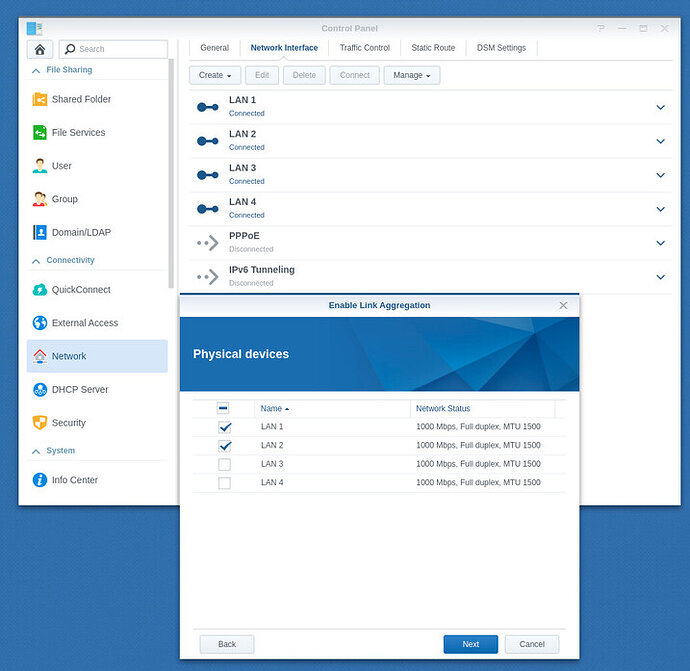
Task: Click the Control Panel title bar app icon
Action: (34, 29)
